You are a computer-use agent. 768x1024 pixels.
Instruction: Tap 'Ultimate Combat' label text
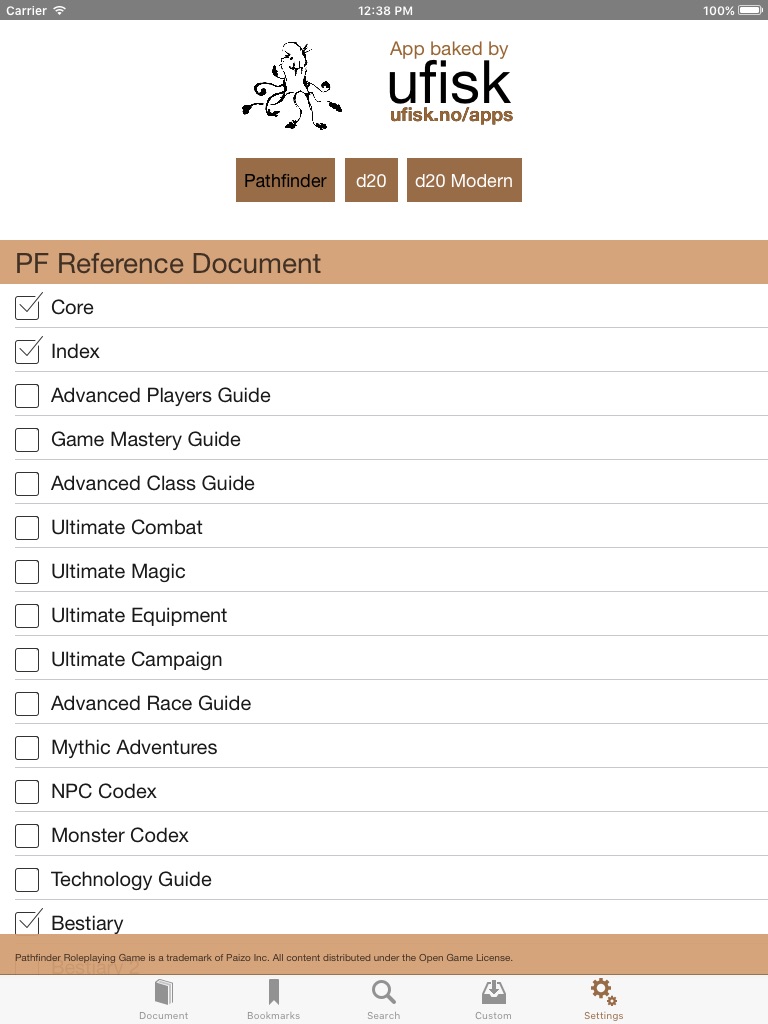point(127,527)
